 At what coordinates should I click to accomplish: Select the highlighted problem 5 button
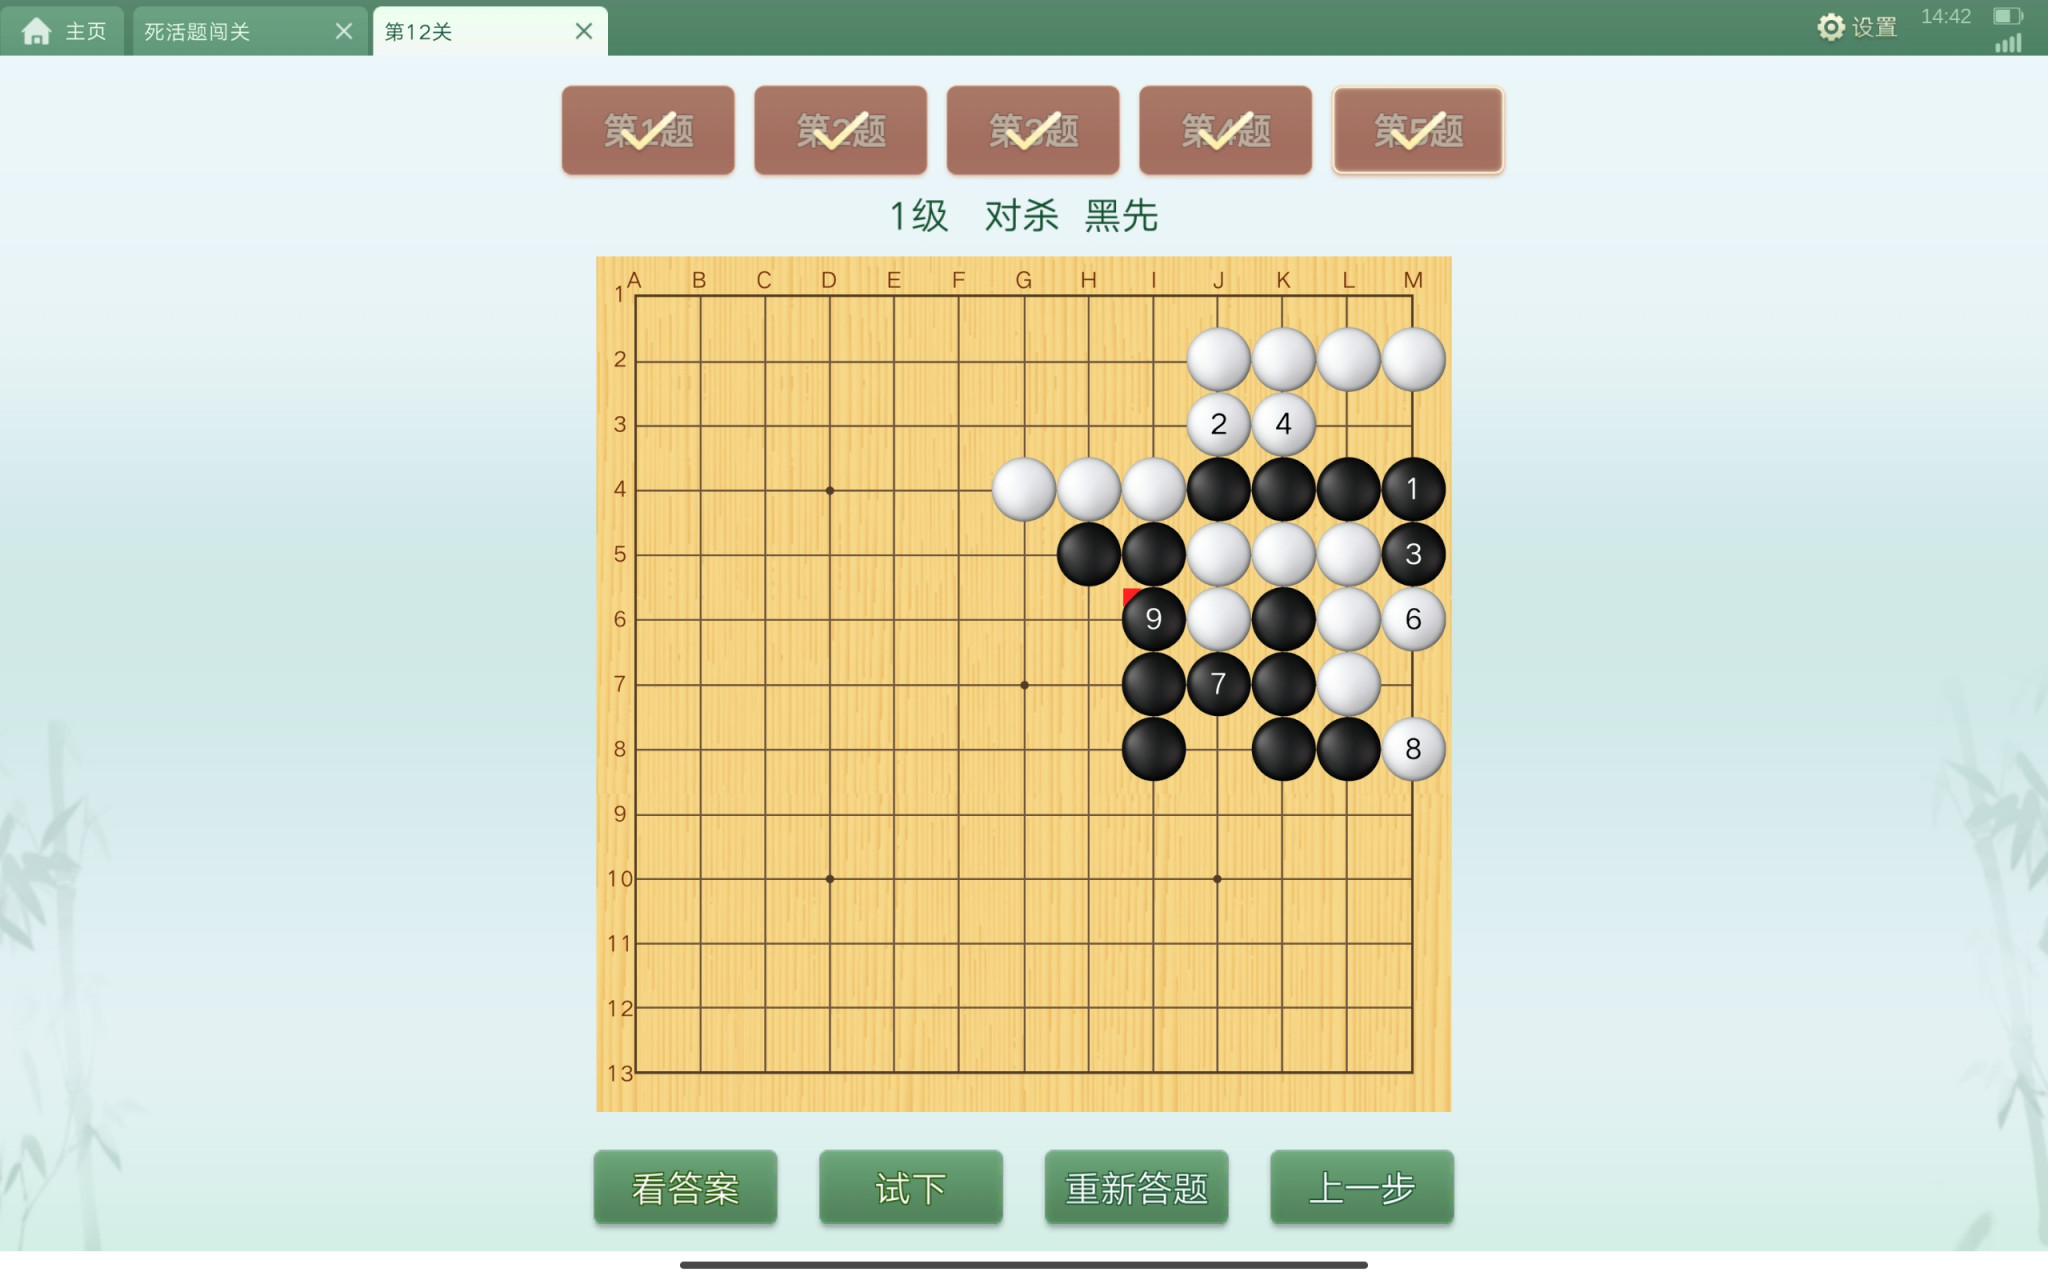(x=1418, y=130)
